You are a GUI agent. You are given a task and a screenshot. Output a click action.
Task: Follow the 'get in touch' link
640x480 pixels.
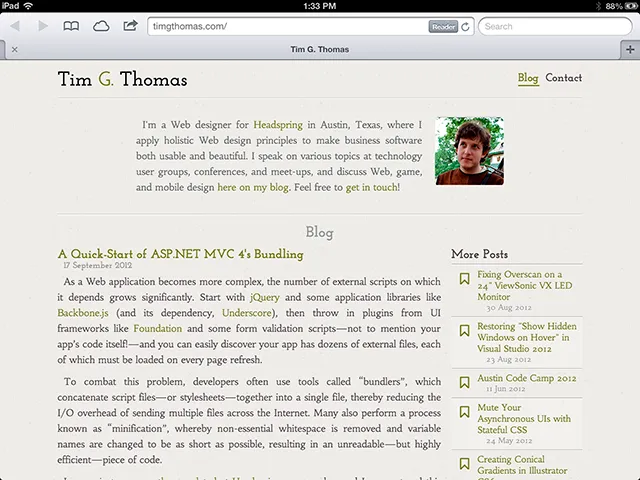coord(371,187)
